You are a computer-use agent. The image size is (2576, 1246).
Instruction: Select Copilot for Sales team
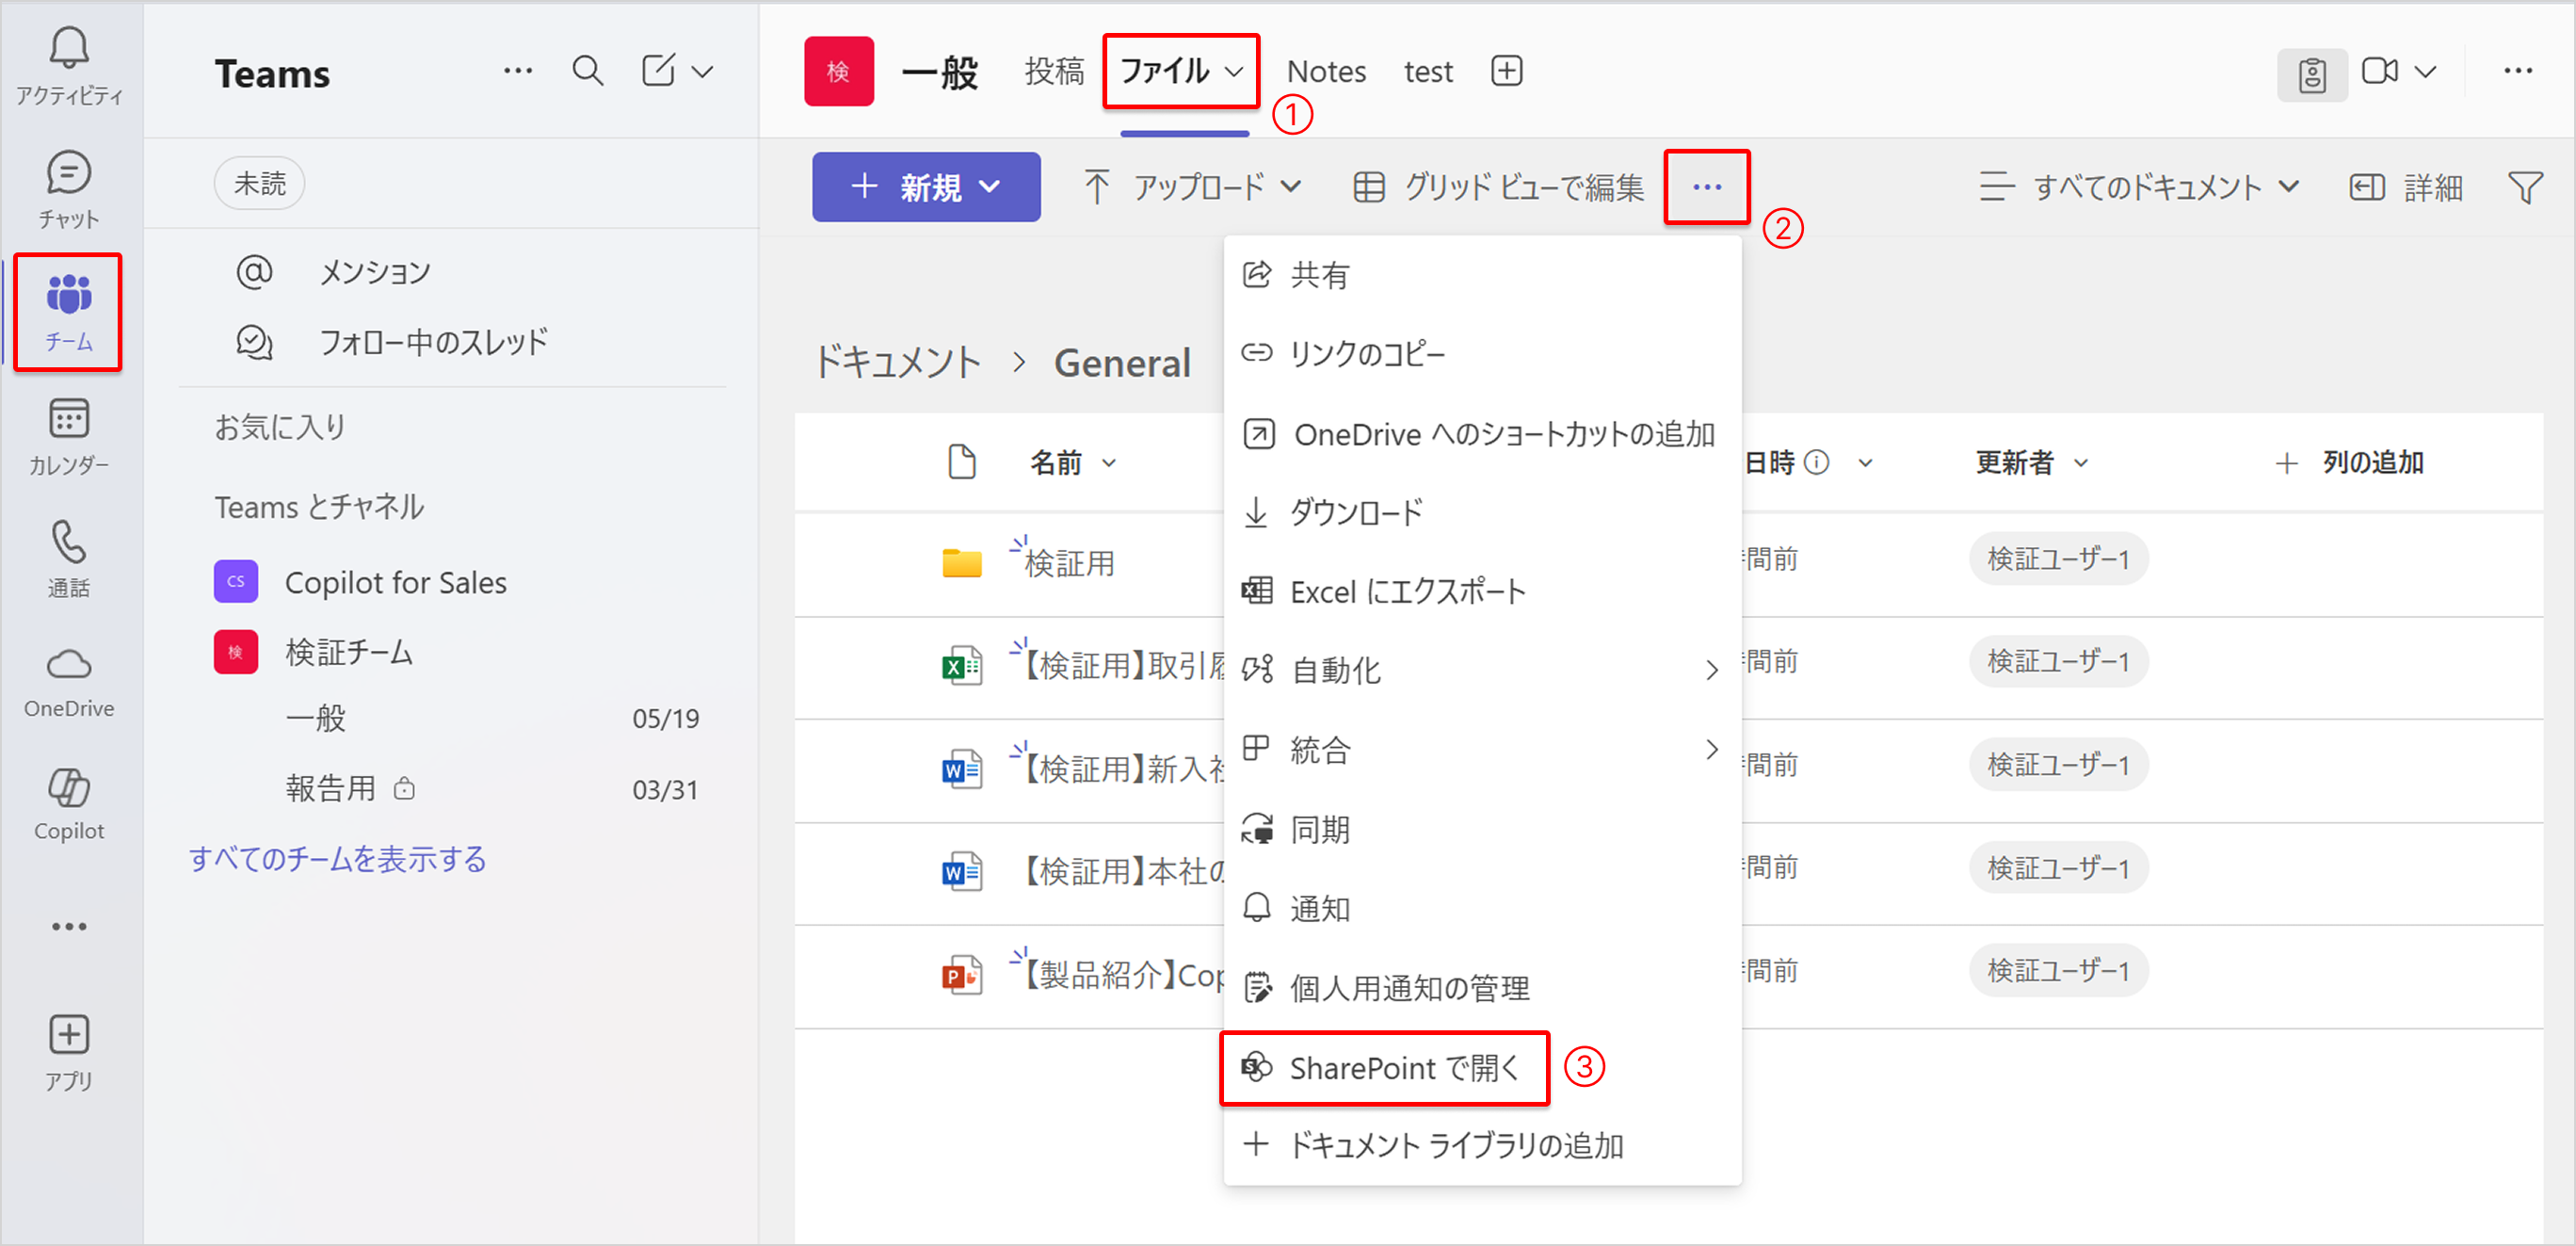pyautogui.click(x=395, y=582)
